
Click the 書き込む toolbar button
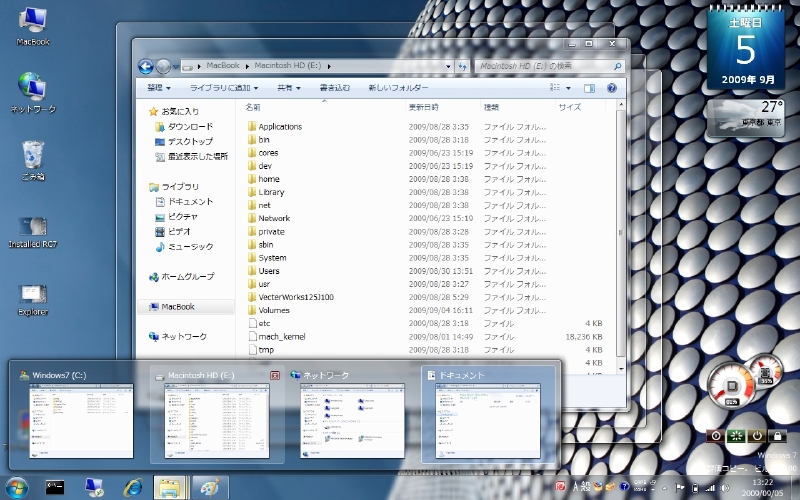click(335, 88)
